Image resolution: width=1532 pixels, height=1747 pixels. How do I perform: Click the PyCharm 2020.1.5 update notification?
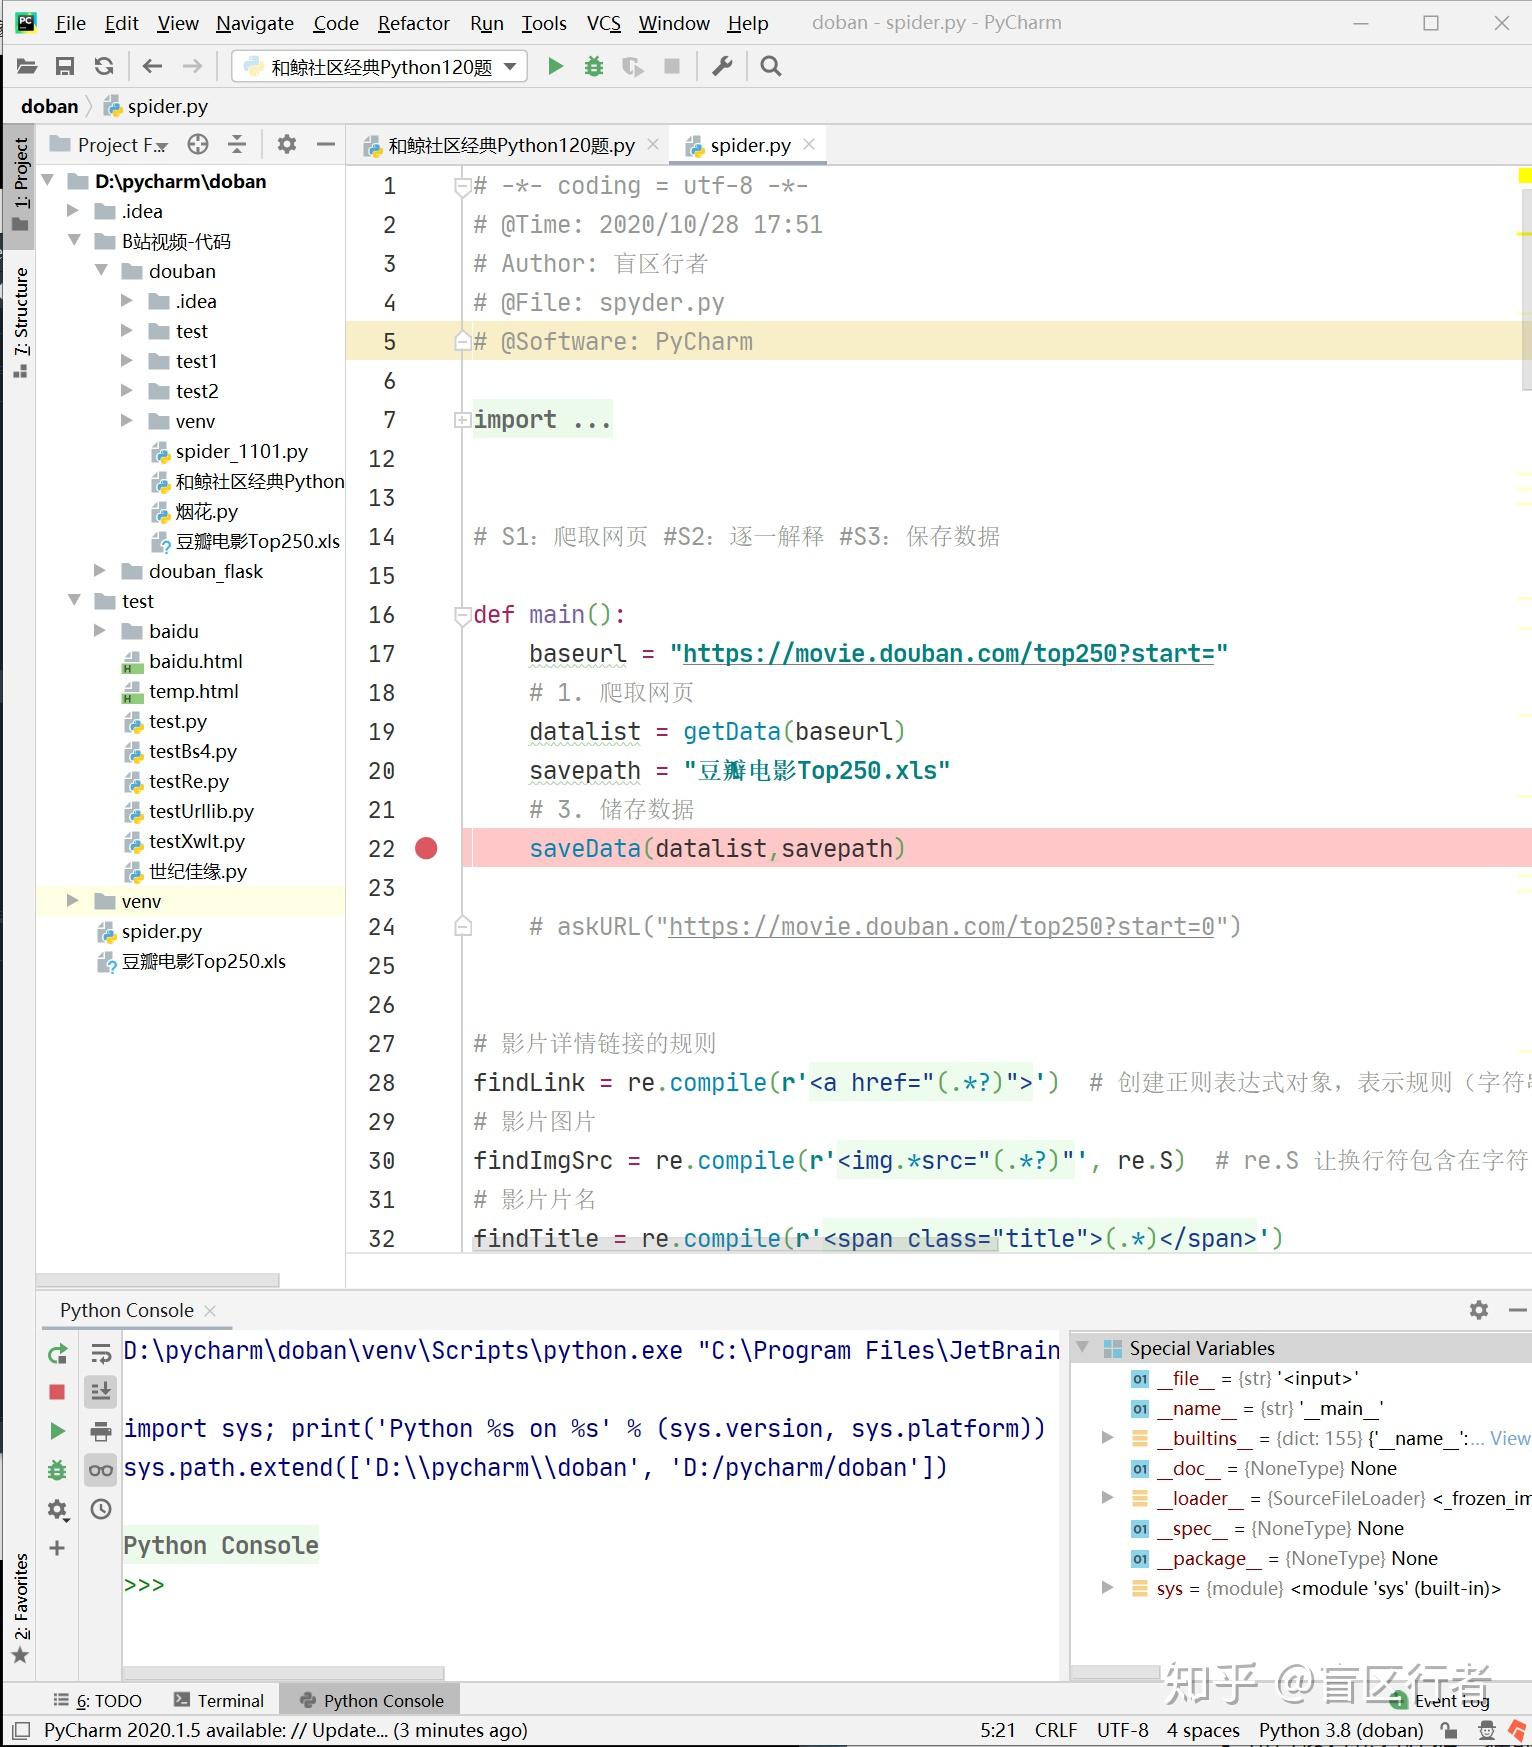tap(285, 1730)
